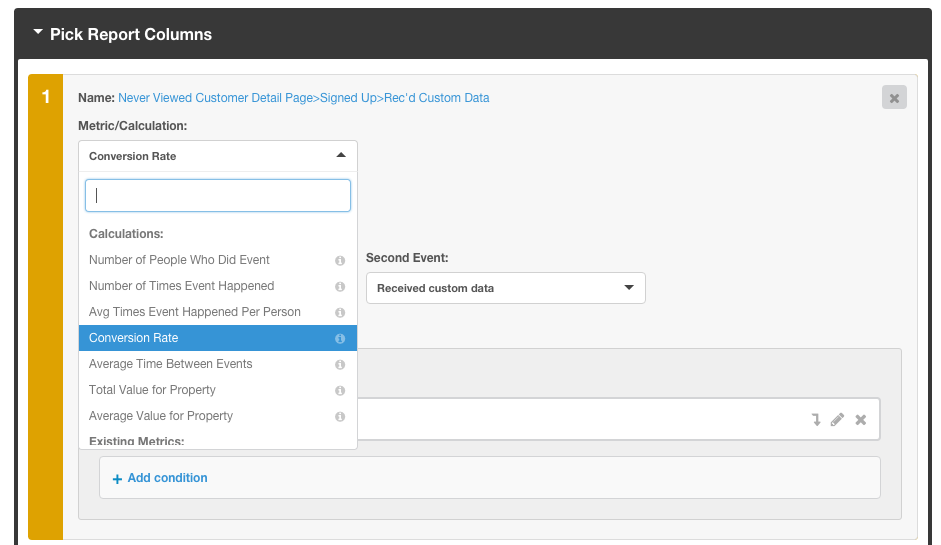
Task: Edit the condition with the pencil icon
Action: pyautogui.click(x=838, y=420)
